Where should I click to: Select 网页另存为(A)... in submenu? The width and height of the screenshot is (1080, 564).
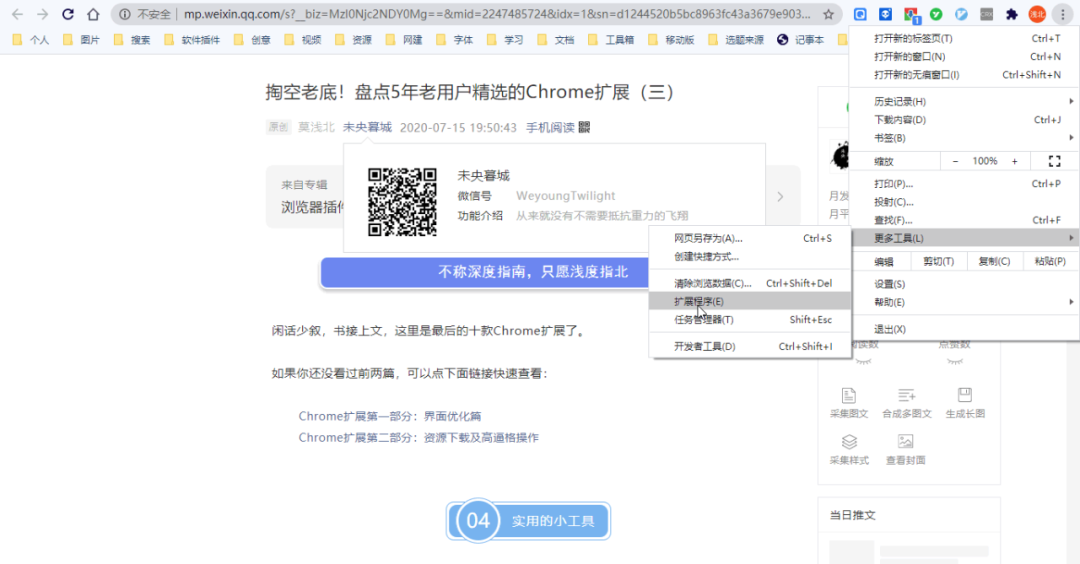click(x=750, y=238)
